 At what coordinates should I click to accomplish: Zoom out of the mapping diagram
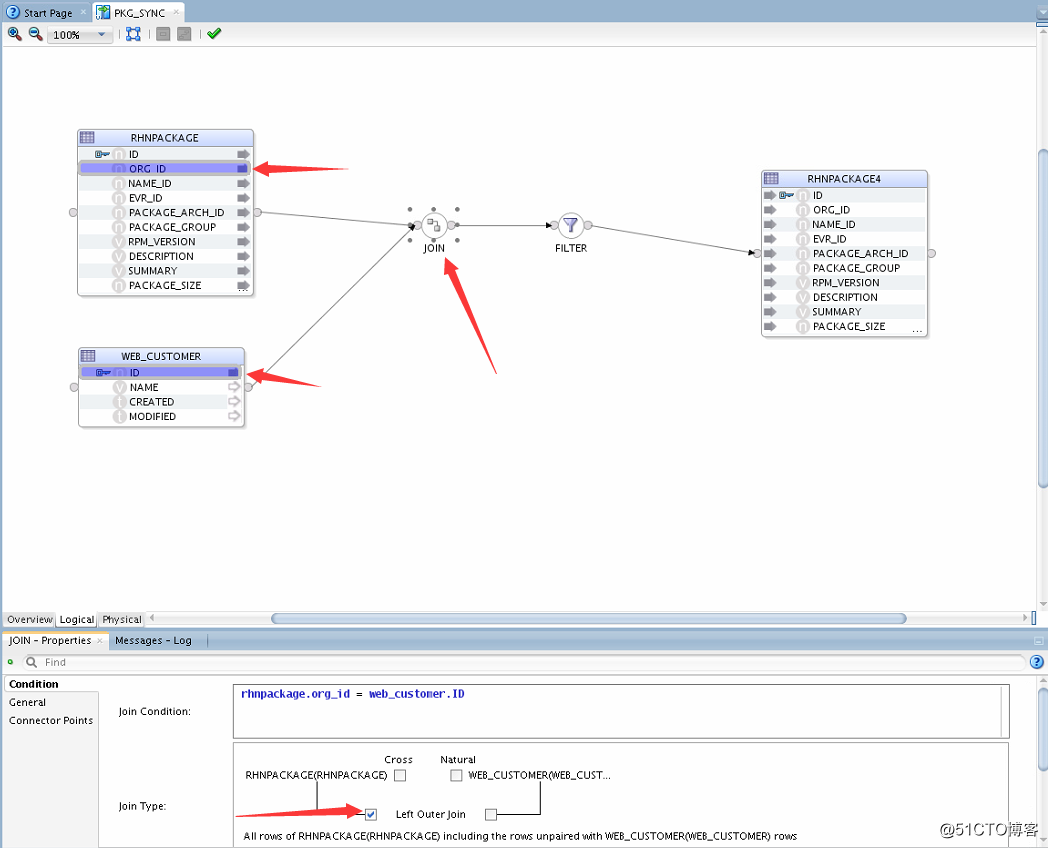pyautogui.click(x=35, y=33)
